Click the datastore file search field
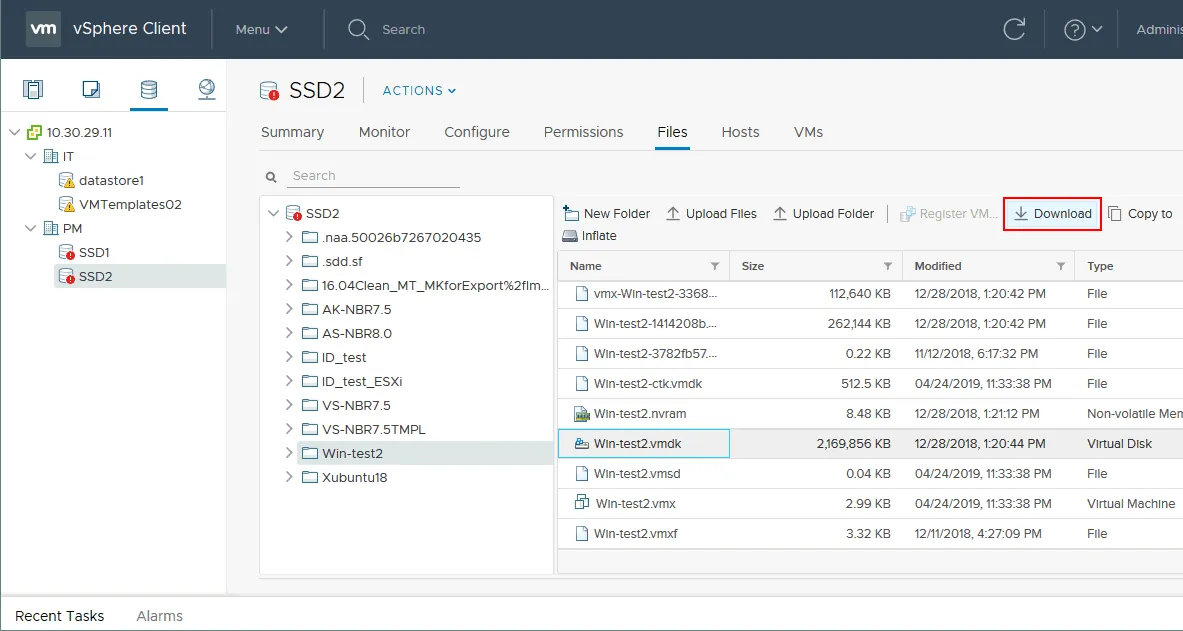1183x631 pixels. pyautogui.click(x=373, y=176)
